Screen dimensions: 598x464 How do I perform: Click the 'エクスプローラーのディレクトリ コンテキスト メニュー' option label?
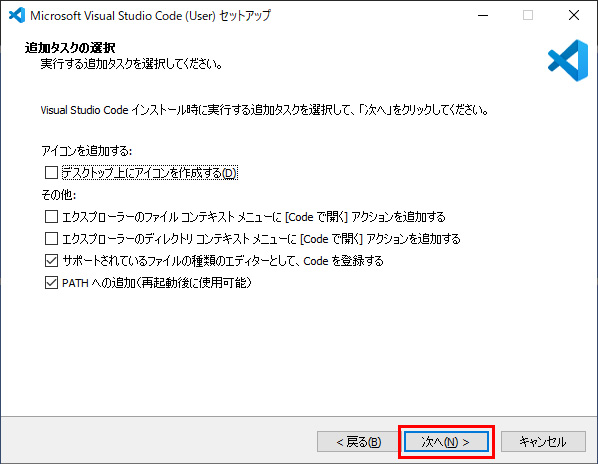coord(261,239)
